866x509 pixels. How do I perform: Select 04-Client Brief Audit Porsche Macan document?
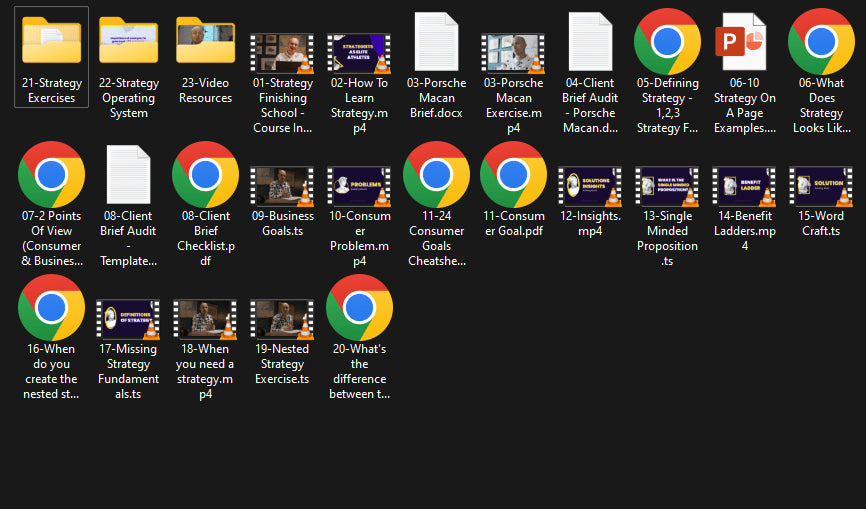coord(590,42)
